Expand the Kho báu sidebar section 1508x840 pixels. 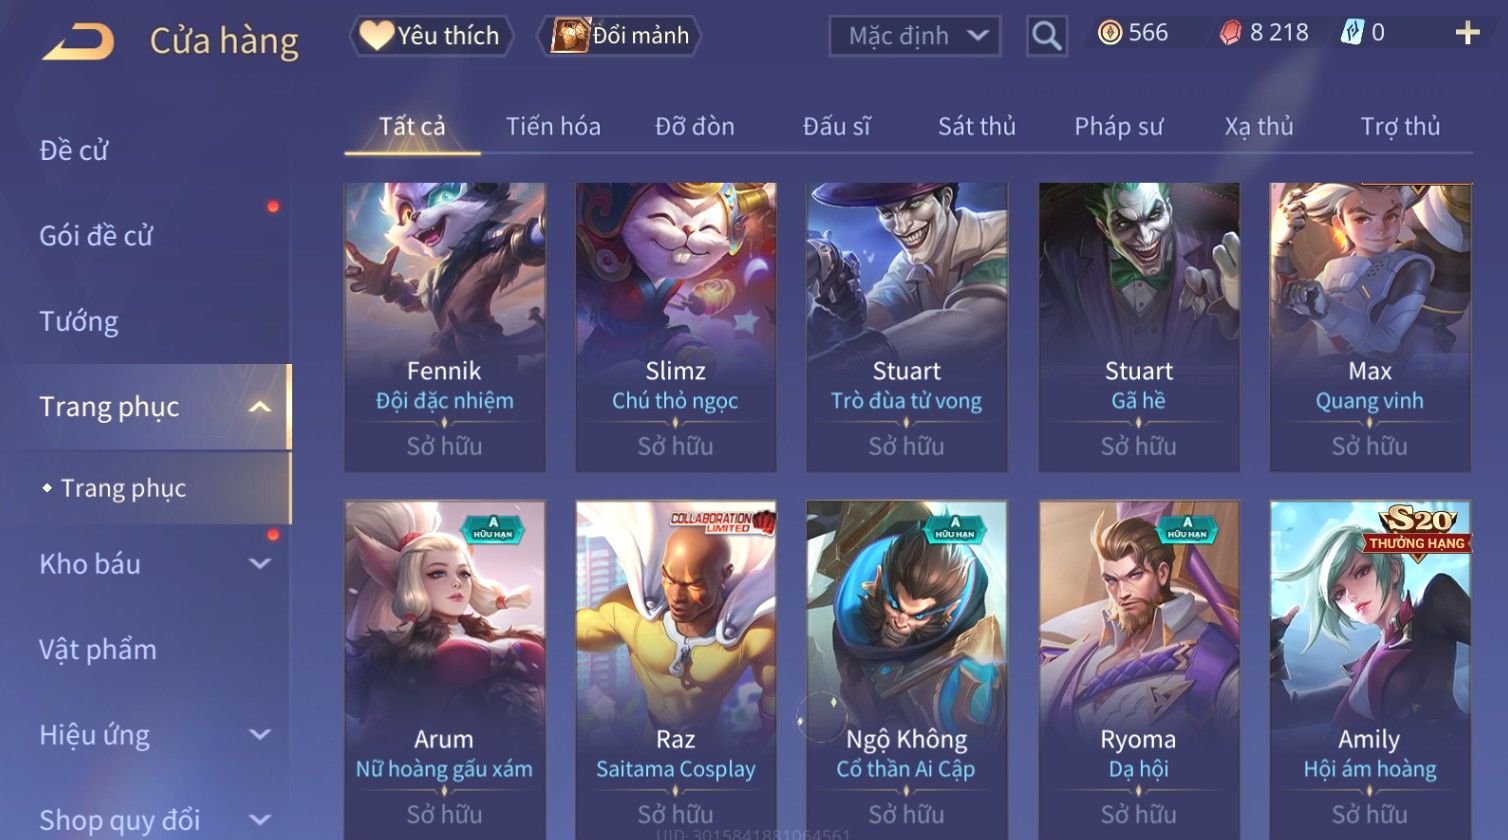point(260,564)
